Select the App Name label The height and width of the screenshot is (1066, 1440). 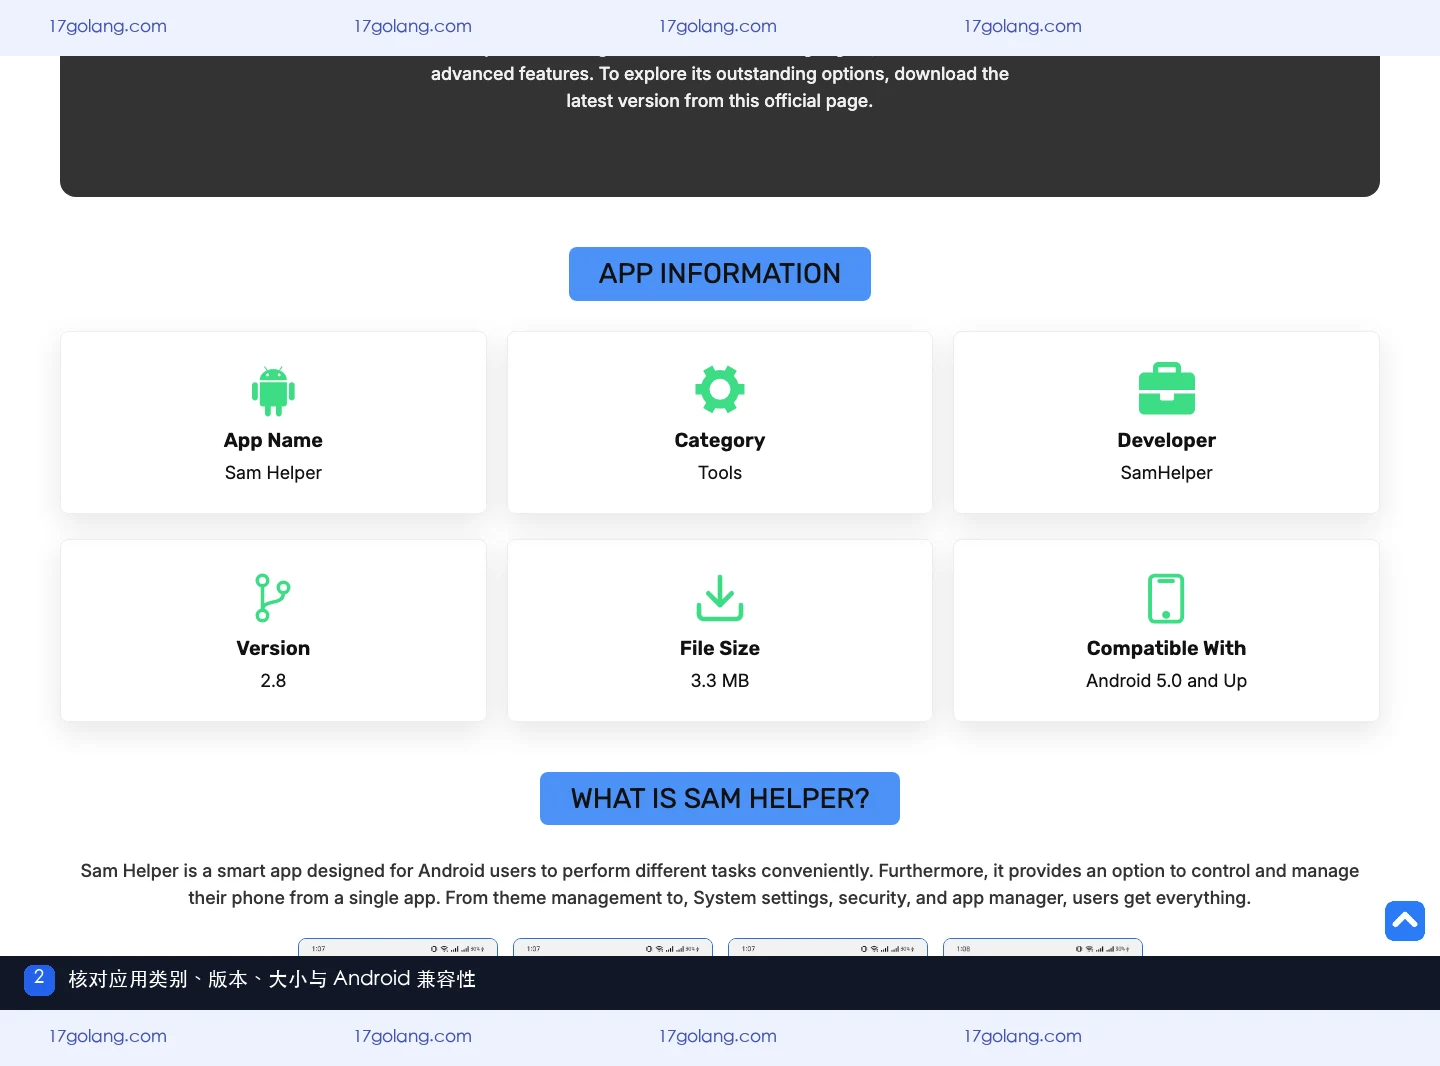click(273, 440)
